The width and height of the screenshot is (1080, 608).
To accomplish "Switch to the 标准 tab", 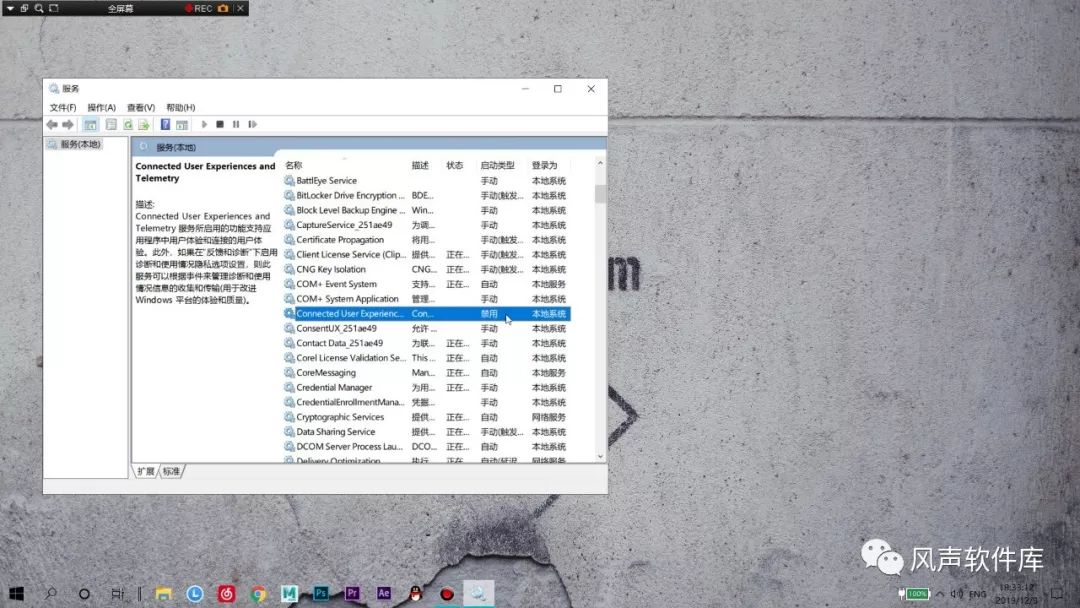I will pyautogui.click(x=171, y=470).
